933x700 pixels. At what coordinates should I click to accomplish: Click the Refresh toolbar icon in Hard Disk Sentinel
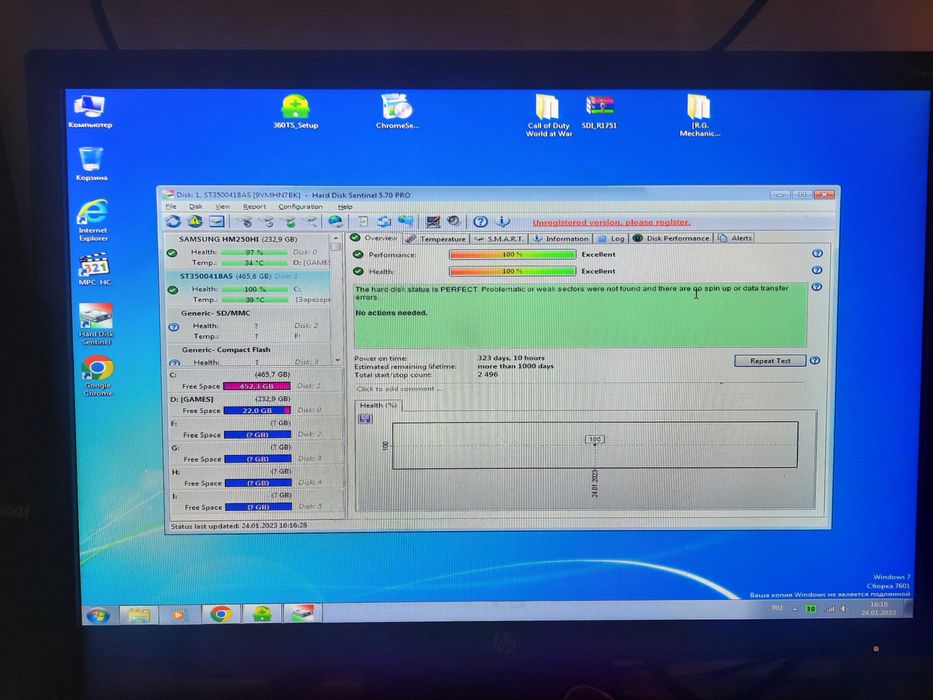click(x=173, y=221)
